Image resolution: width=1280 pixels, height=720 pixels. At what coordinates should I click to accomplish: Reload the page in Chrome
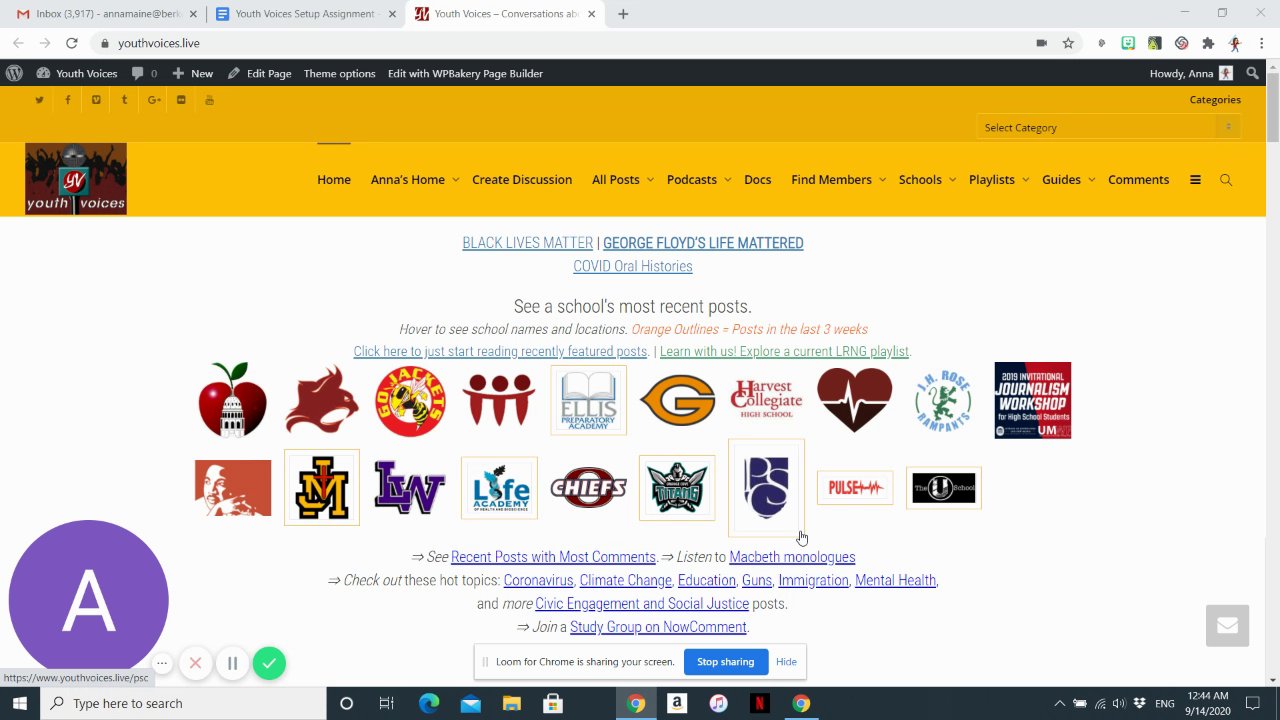[x=72, y=43]
